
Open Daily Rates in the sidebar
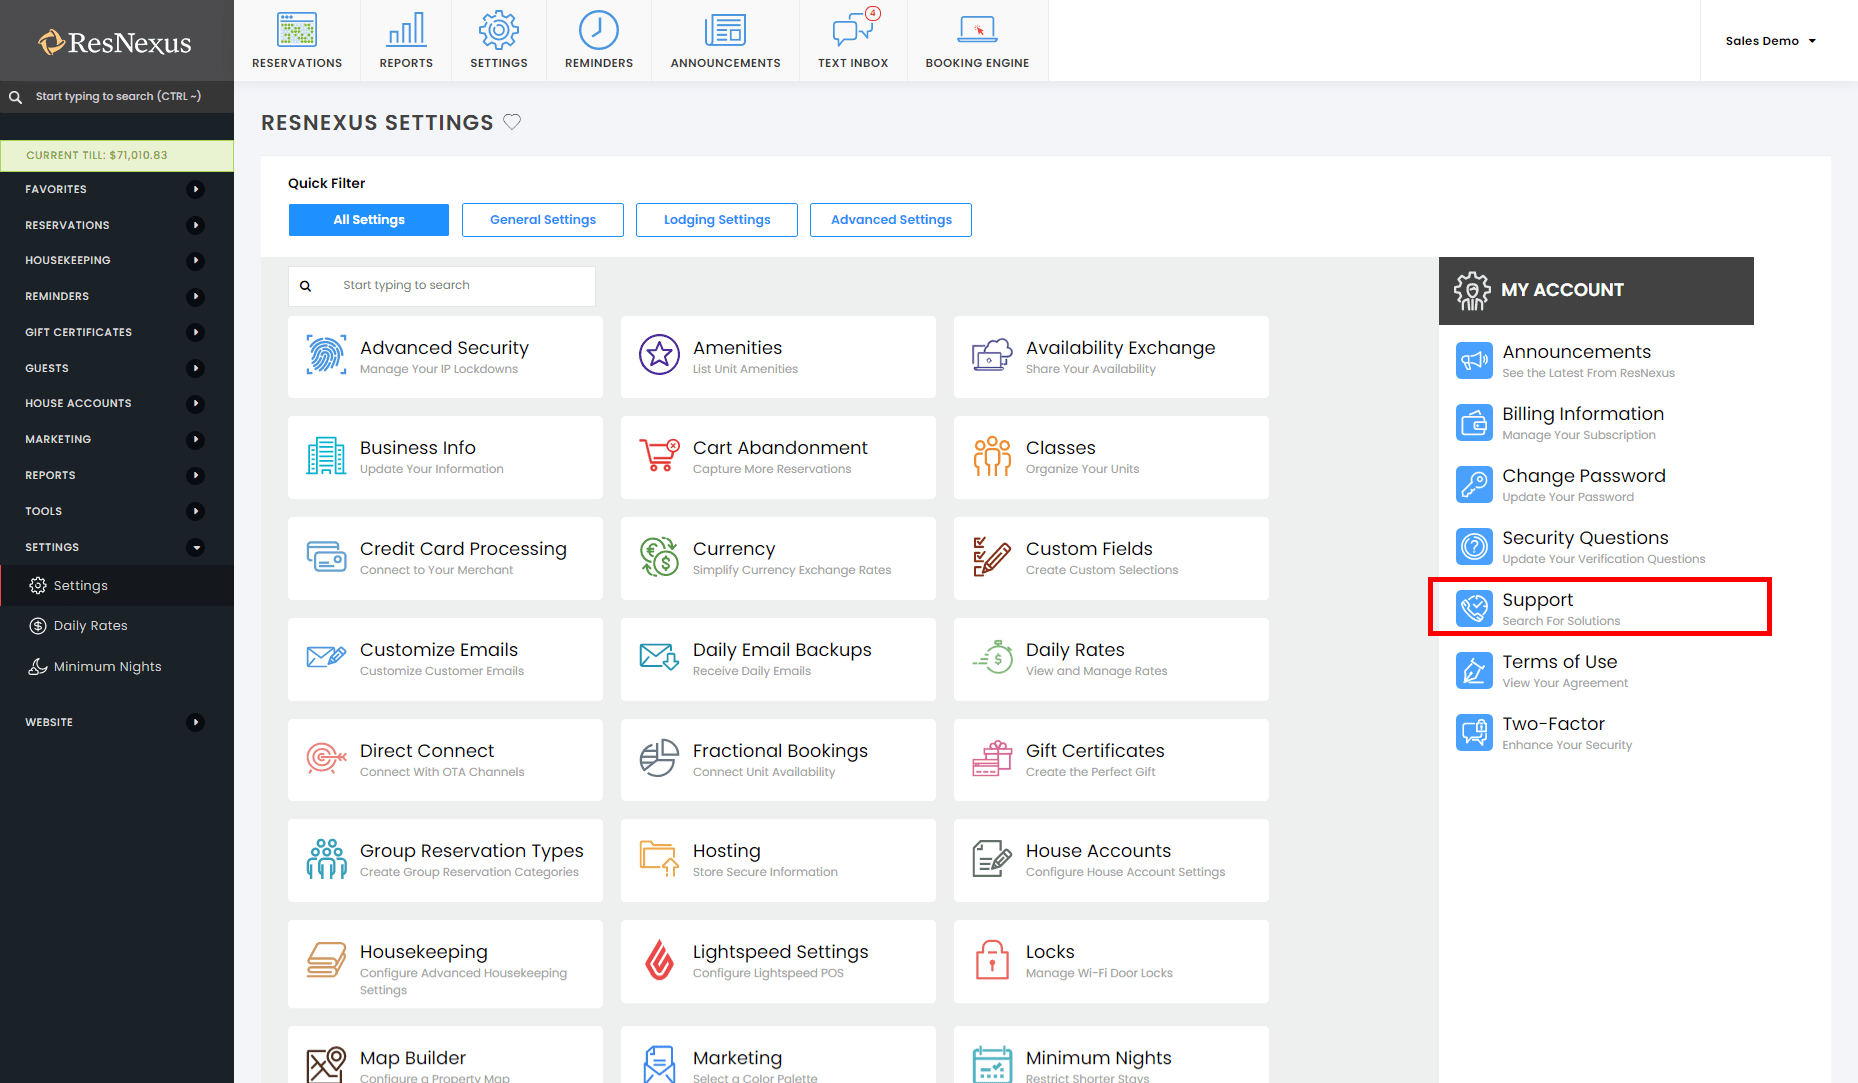point(90,626)
